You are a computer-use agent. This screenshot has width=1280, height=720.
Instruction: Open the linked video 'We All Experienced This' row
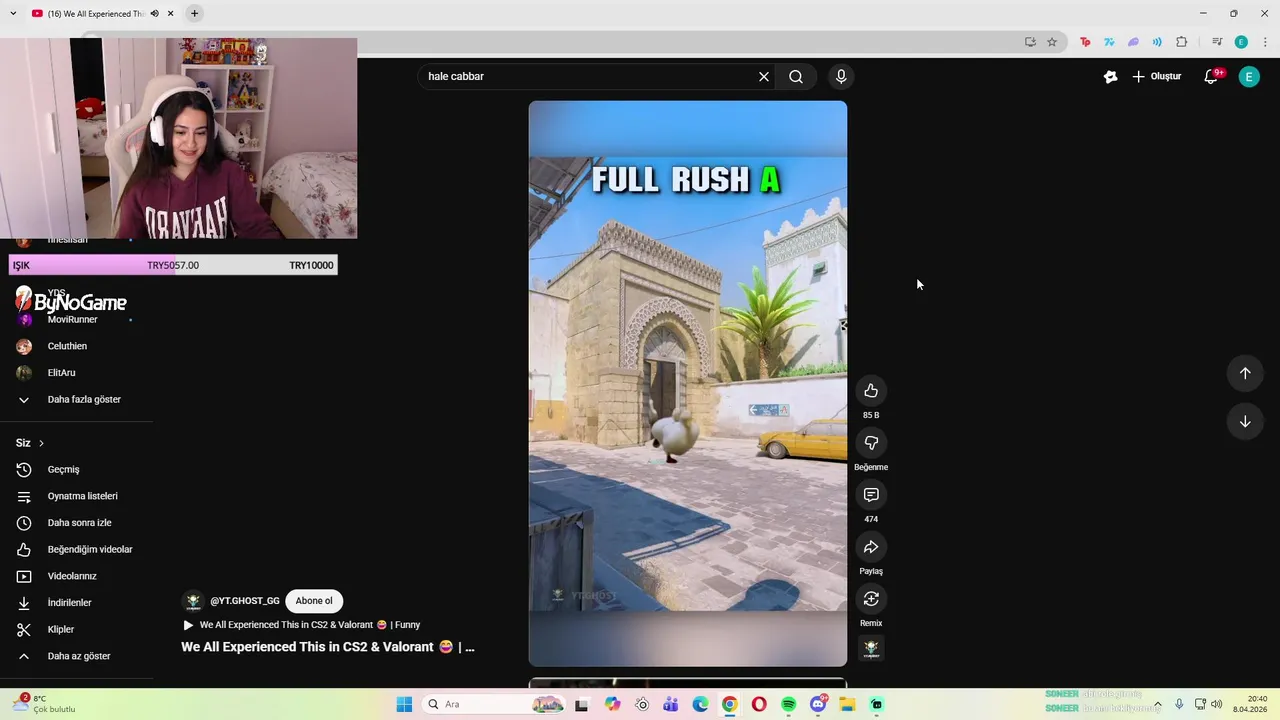point(301,625)
